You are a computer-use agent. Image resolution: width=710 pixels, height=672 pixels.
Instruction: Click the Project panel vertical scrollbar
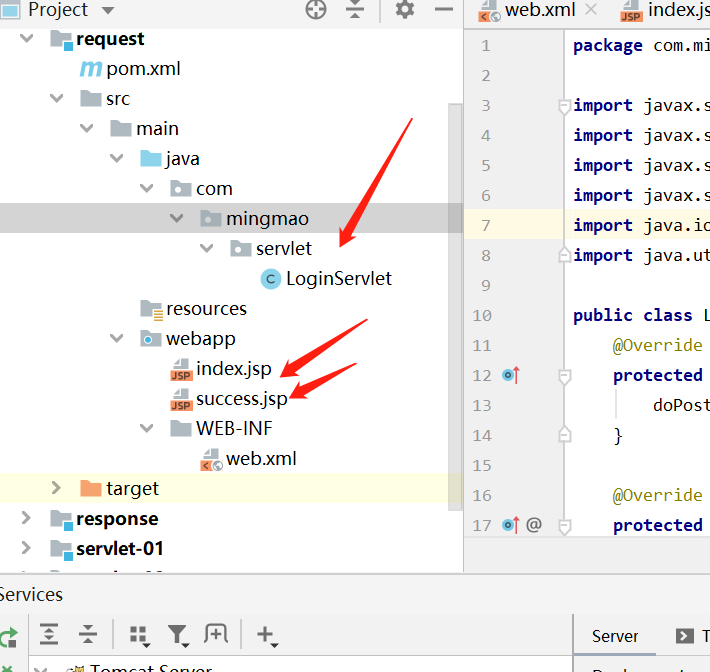pyautogui.click(x=455, y=307)
